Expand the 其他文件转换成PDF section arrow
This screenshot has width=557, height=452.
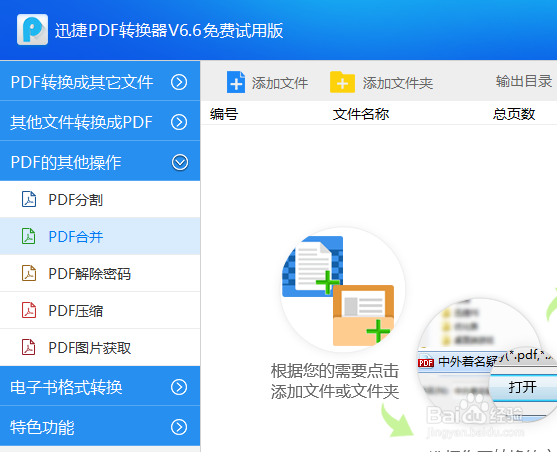(x=179, y=122)
